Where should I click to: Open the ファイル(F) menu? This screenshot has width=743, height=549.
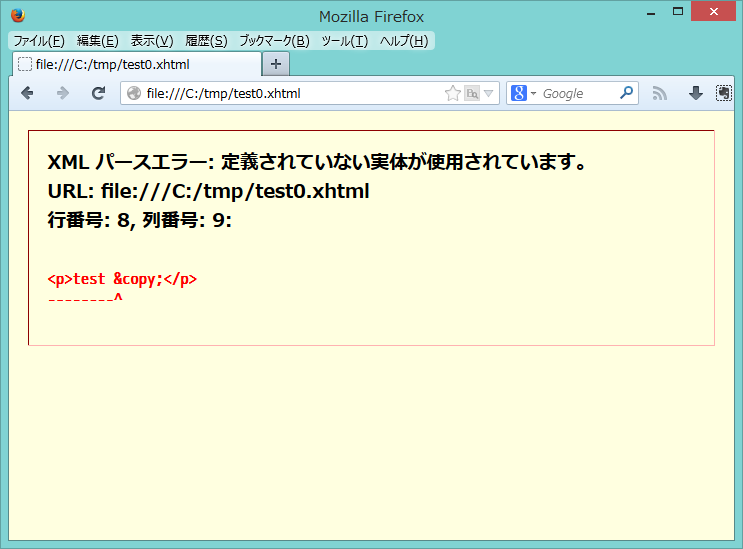39,41
